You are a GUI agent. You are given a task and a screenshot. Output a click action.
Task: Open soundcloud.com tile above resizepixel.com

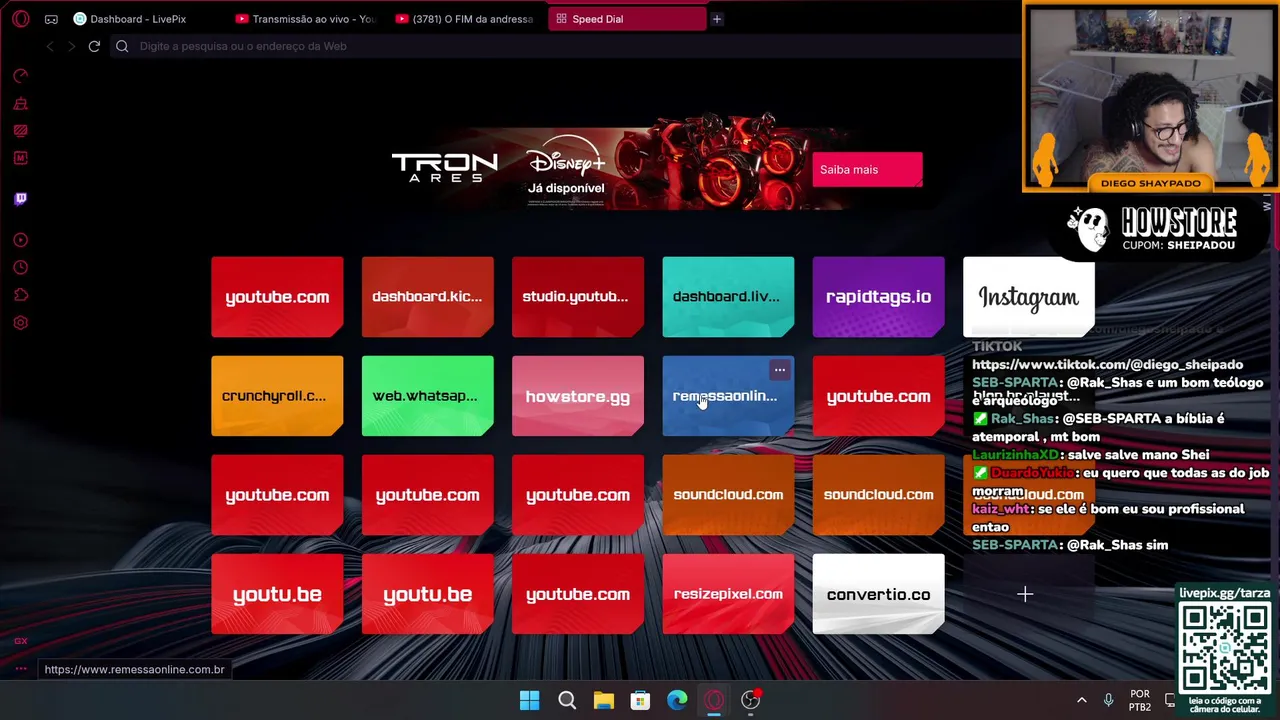(x=728, y=495)
